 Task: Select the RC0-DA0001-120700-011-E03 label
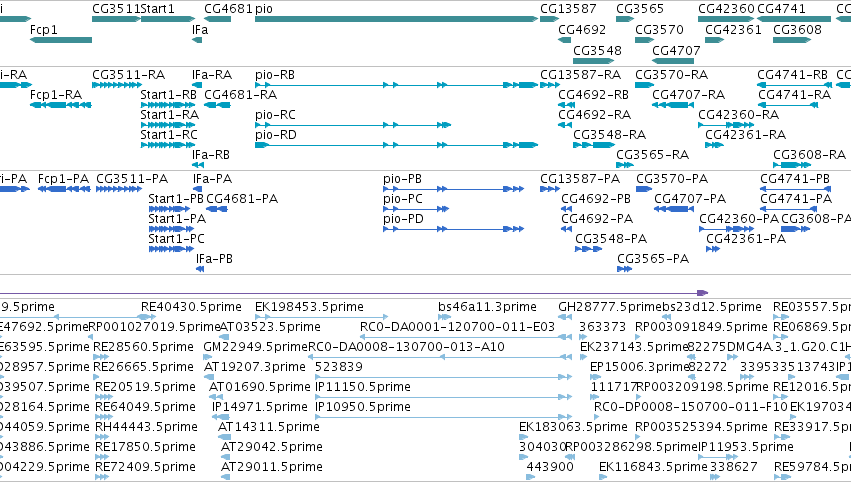458,327
